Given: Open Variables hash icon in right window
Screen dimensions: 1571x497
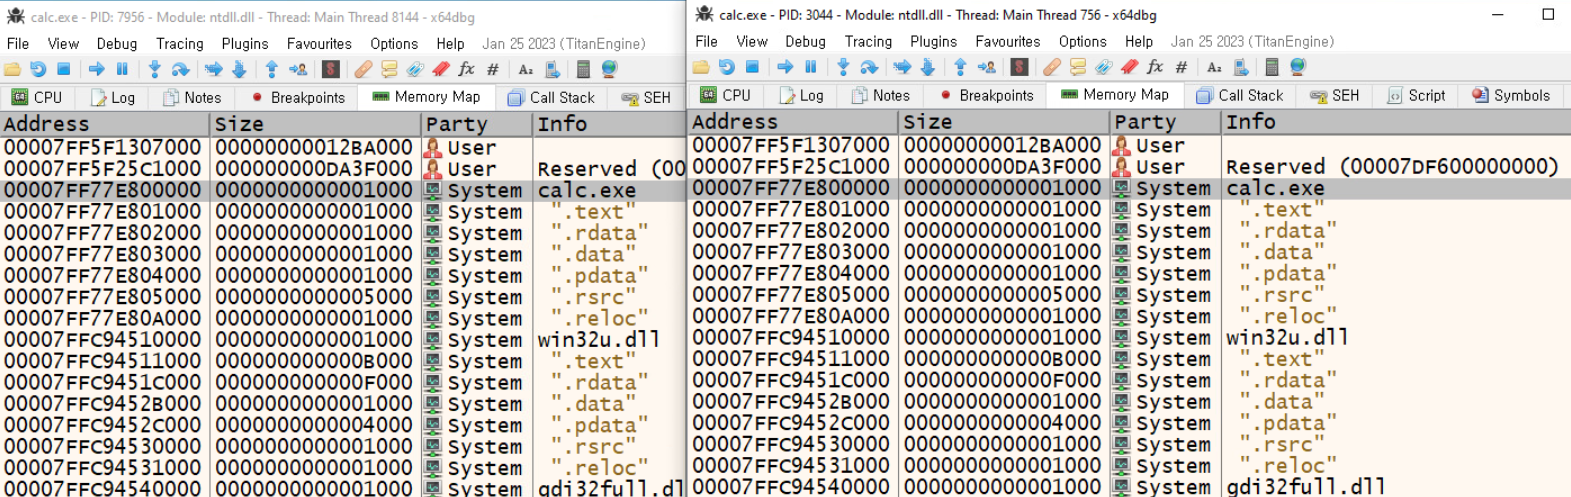Looking at the screenshot, I should point(1181,67).
